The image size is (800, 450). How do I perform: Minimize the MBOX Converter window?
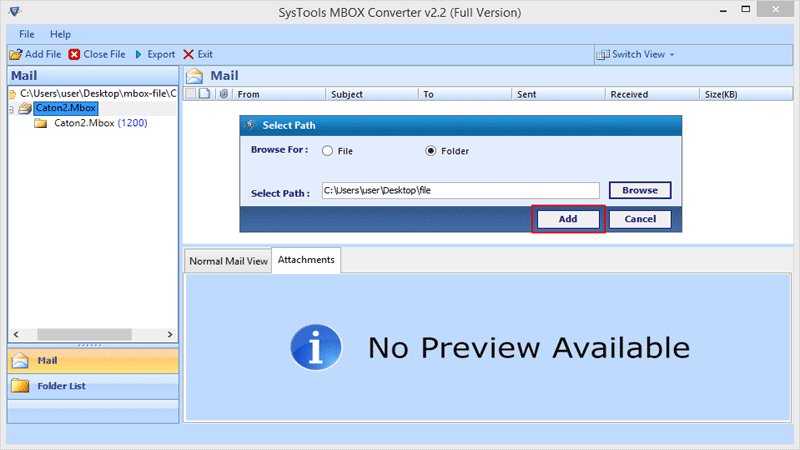pyautogui.click(x=723, y=10)
